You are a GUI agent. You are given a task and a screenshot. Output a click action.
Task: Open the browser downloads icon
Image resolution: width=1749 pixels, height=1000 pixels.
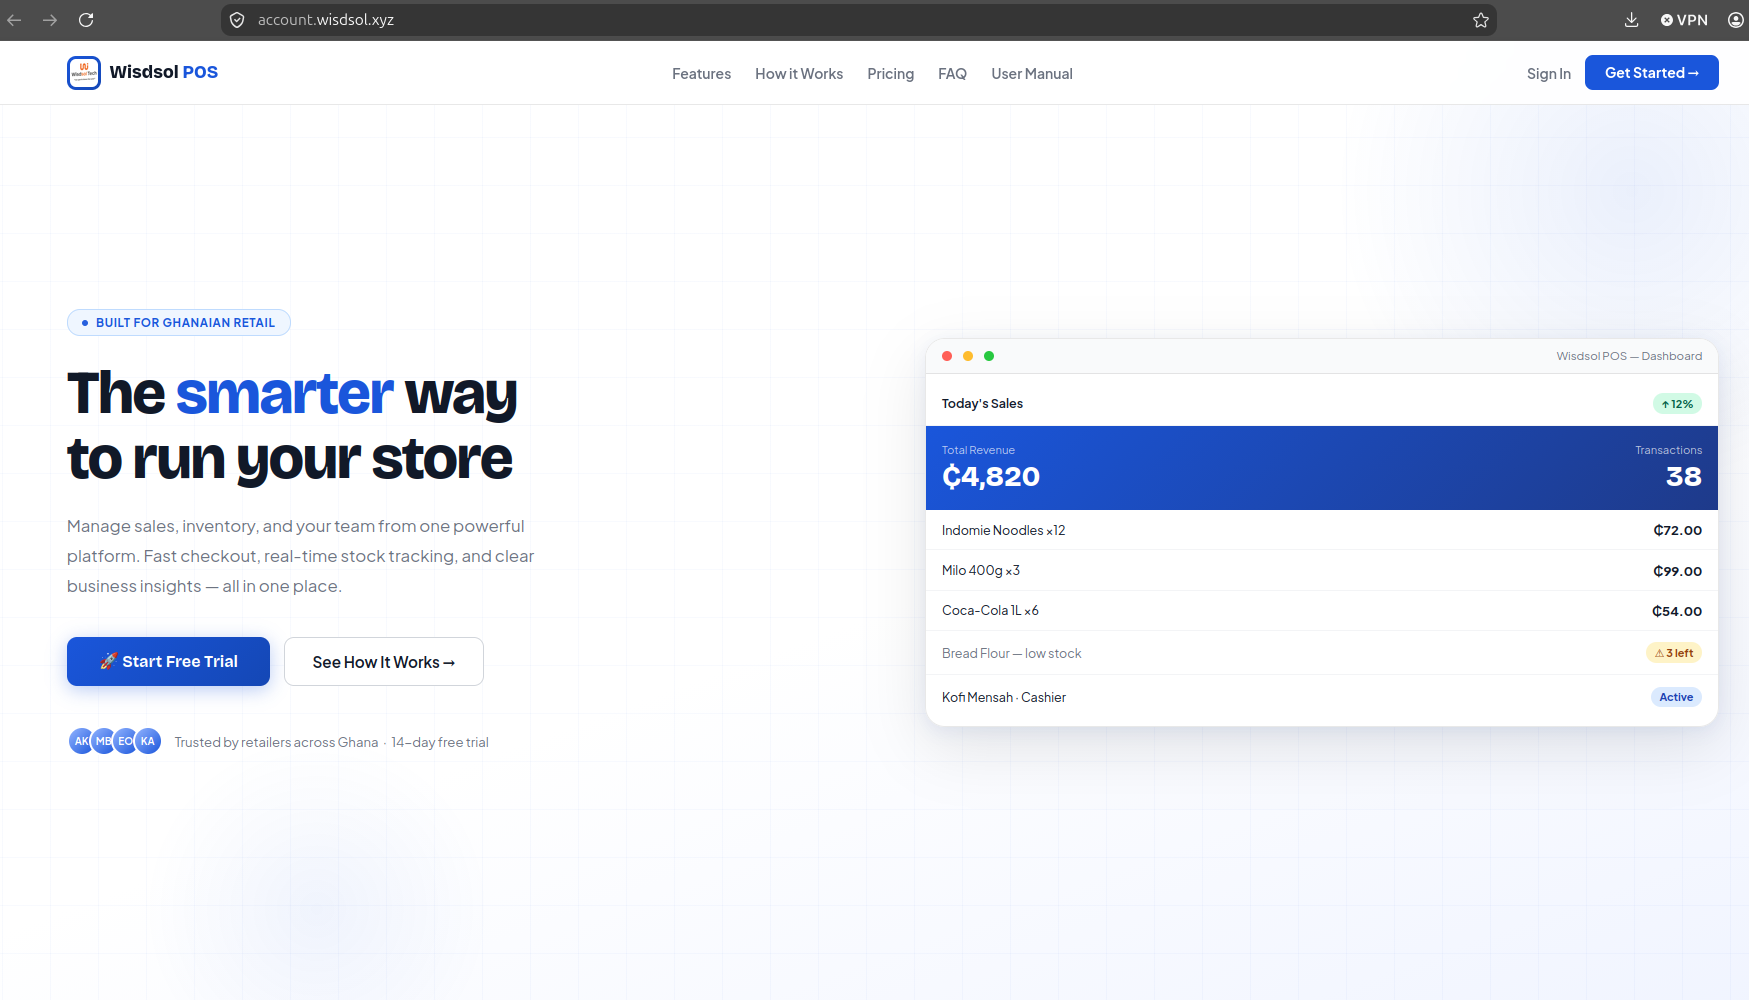(x=1631, y=20)
